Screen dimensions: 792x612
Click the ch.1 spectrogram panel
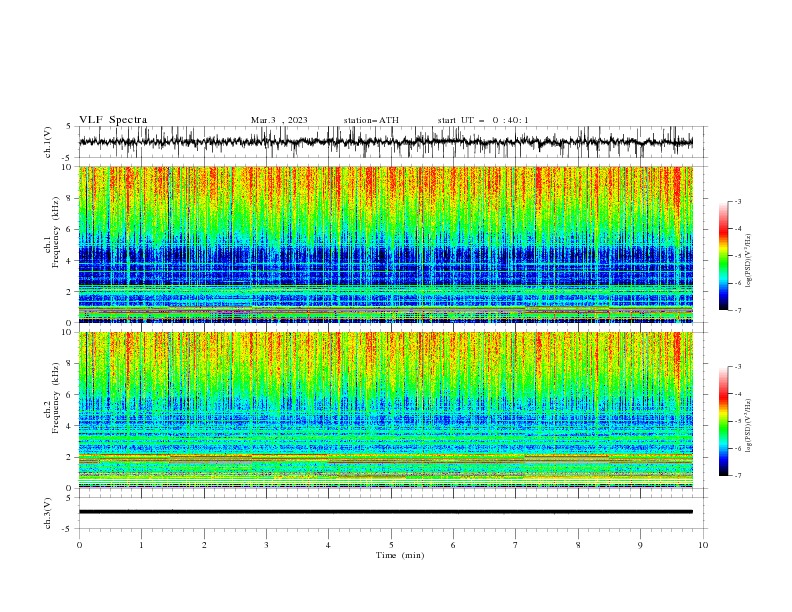point(385,244)
